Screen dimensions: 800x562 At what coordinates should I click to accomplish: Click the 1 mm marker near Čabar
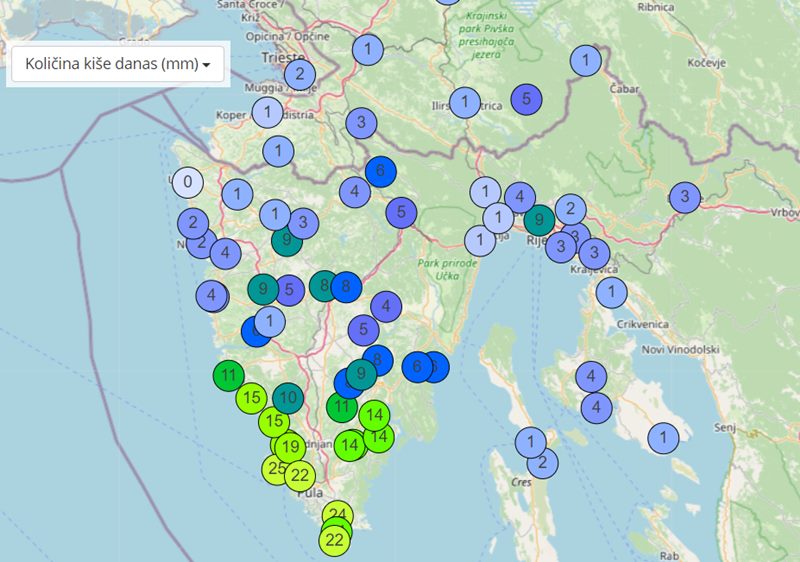point(585,61)
